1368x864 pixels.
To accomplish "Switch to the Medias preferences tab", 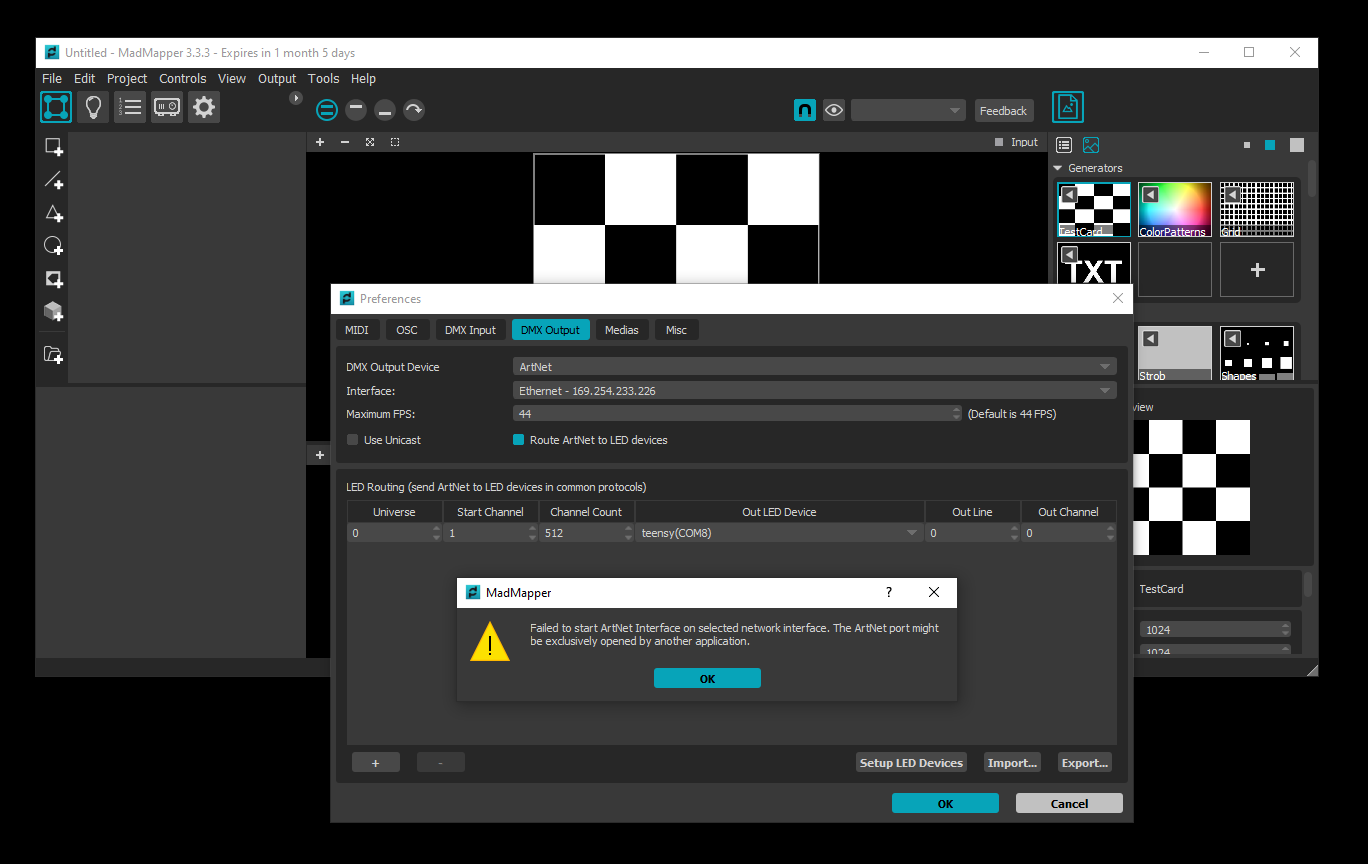I will pyautogui.click(x=622, y=330).
